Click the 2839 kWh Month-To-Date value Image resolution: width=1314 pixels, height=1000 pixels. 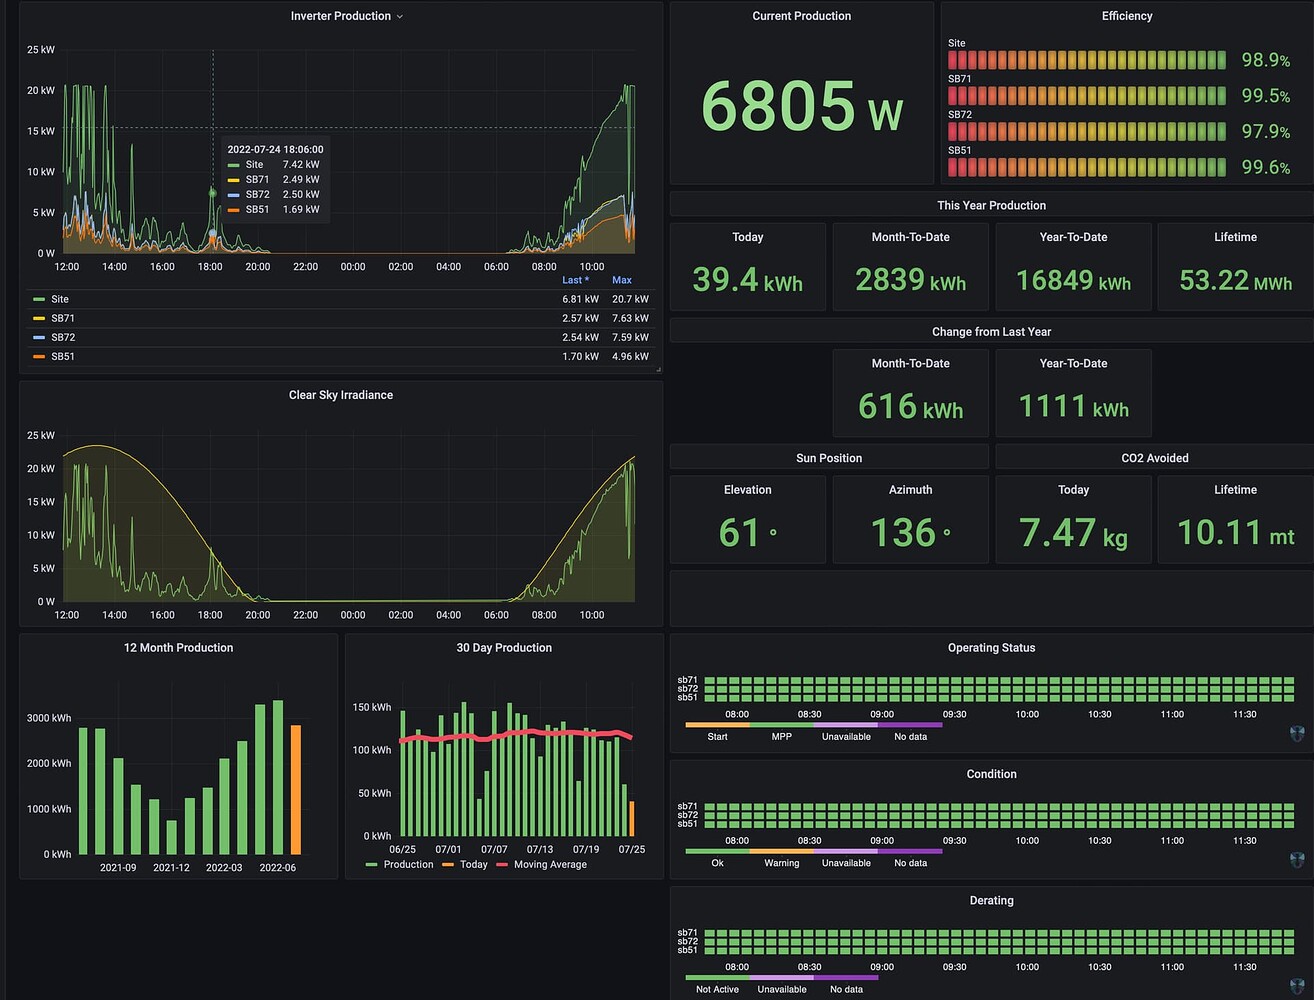pos(910,280)
